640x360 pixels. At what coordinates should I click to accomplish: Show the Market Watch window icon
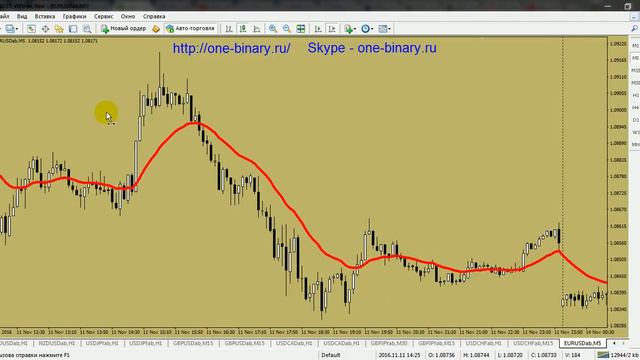click(31, 29)
